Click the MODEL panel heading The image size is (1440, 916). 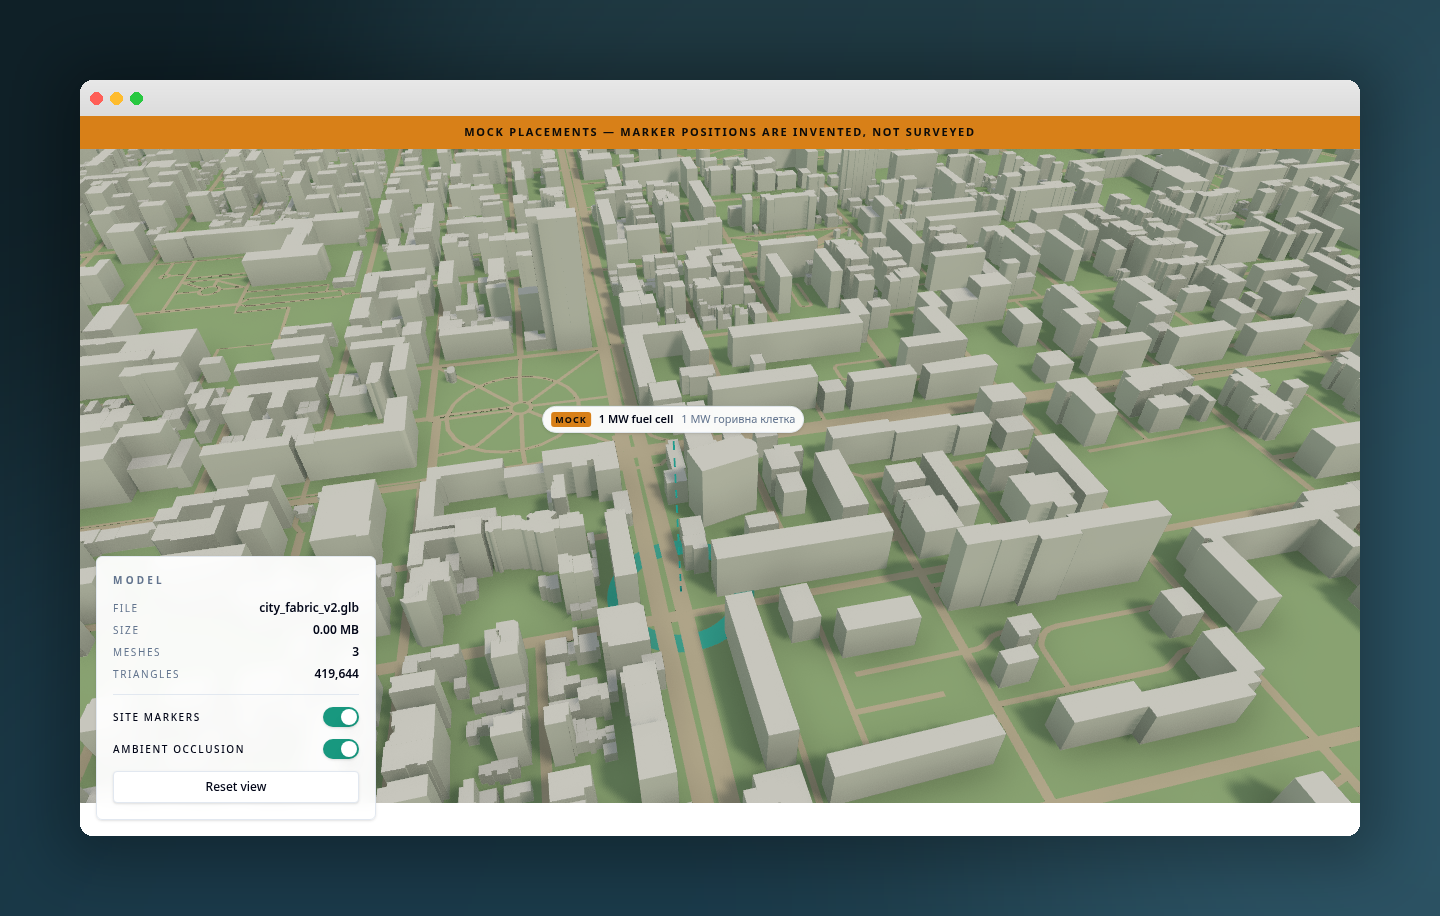138,580
